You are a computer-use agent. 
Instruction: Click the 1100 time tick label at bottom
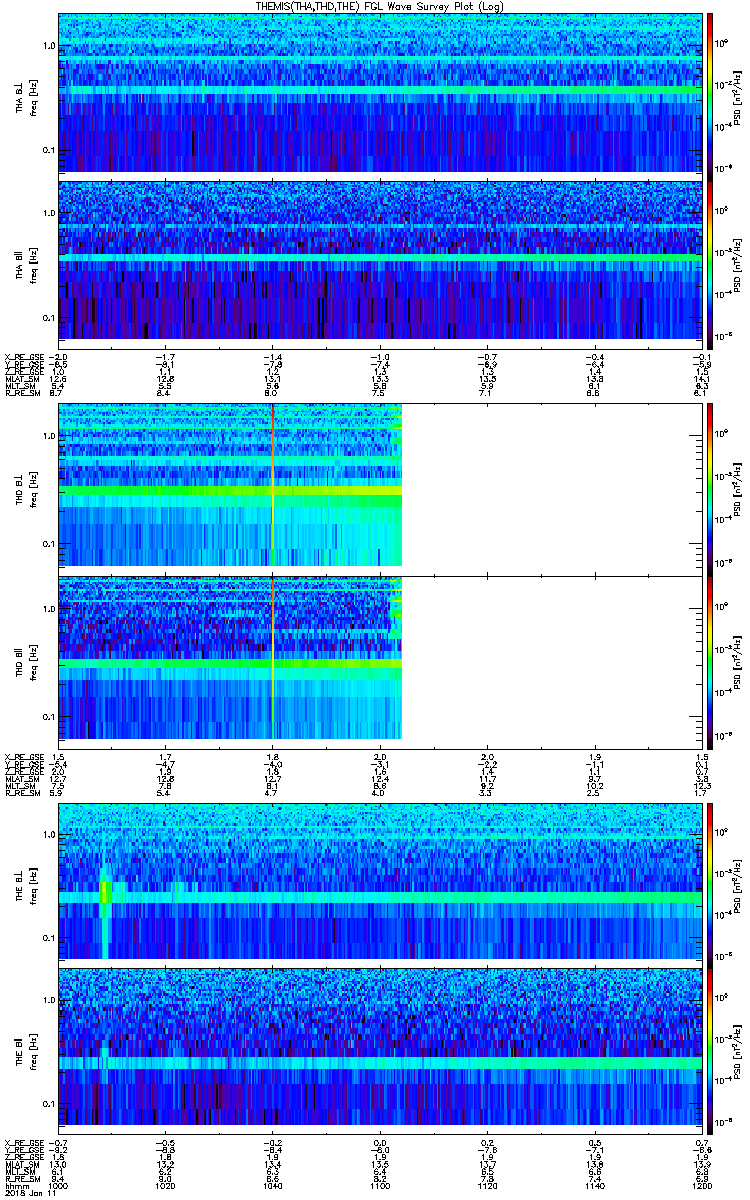(380, 1187)
